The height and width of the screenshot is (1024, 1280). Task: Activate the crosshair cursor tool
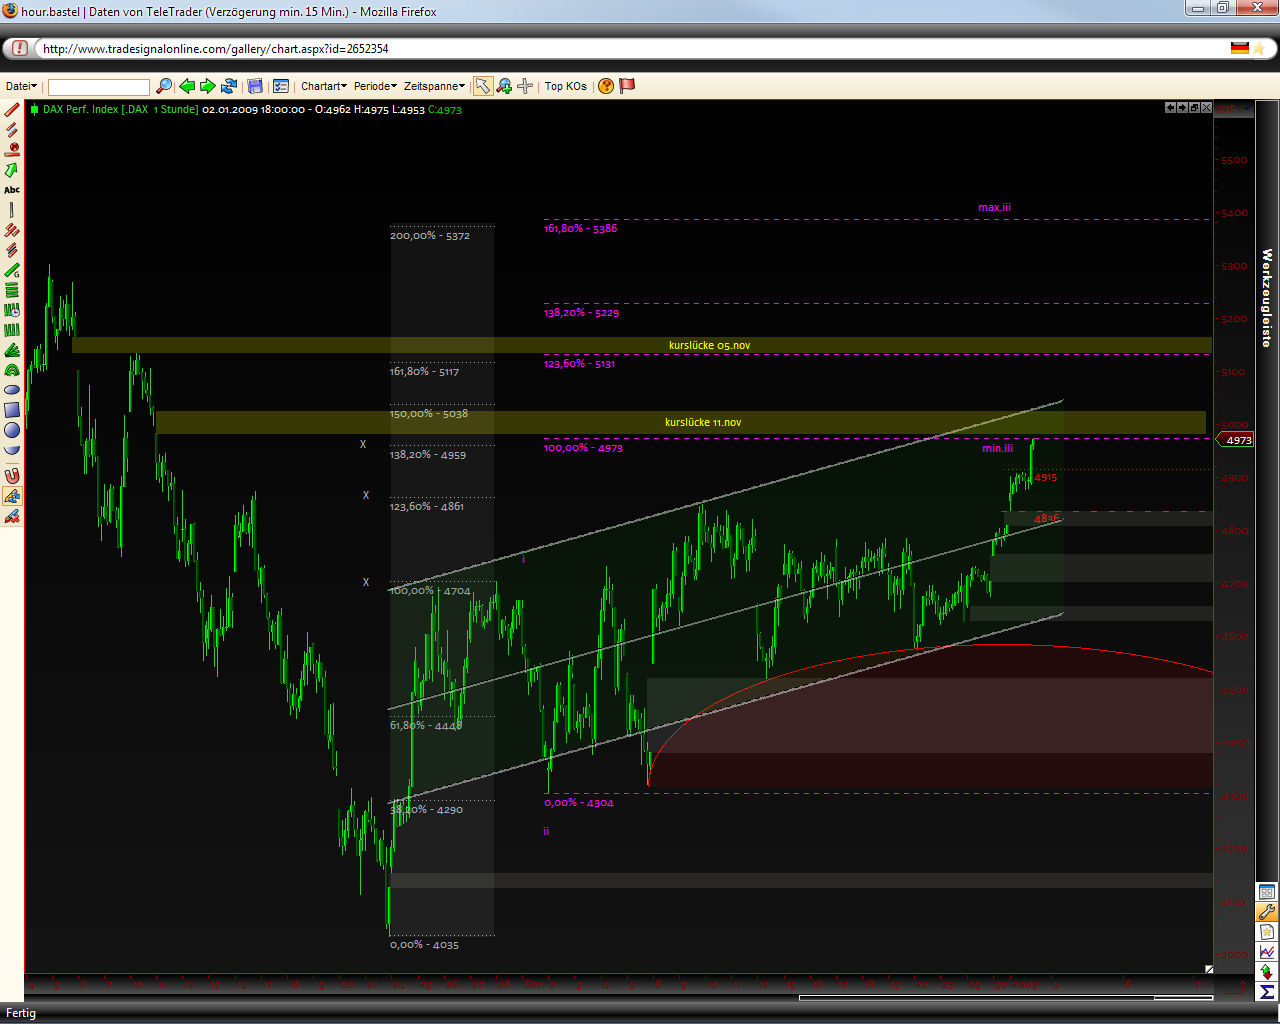coord(525,86)
